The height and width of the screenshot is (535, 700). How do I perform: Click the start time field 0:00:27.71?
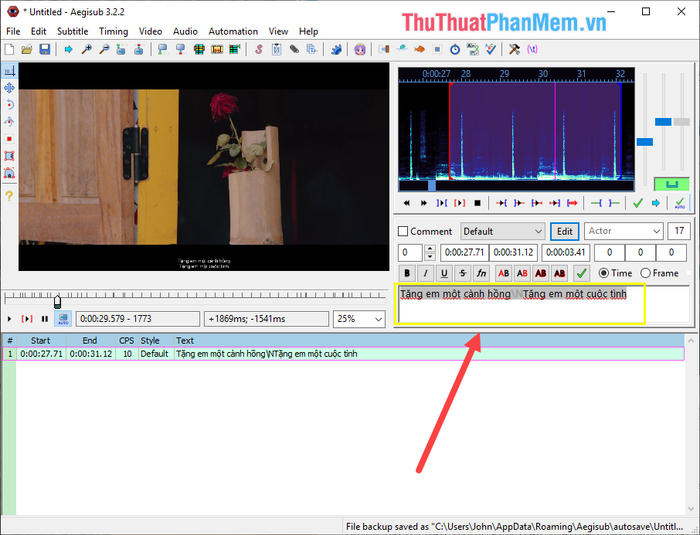[x=464, y=252]
